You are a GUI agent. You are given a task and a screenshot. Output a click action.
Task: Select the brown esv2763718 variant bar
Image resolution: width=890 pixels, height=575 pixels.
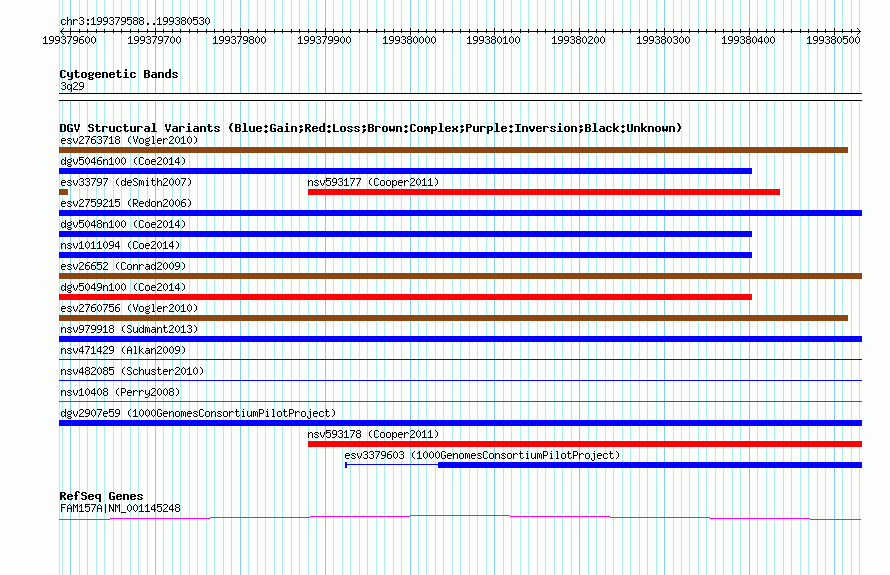(x=454, y=150)
